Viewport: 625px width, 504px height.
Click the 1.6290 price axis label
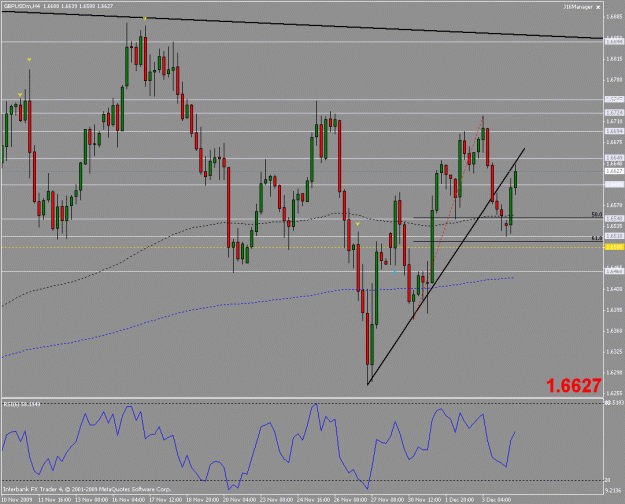click(x=614, y=372)
